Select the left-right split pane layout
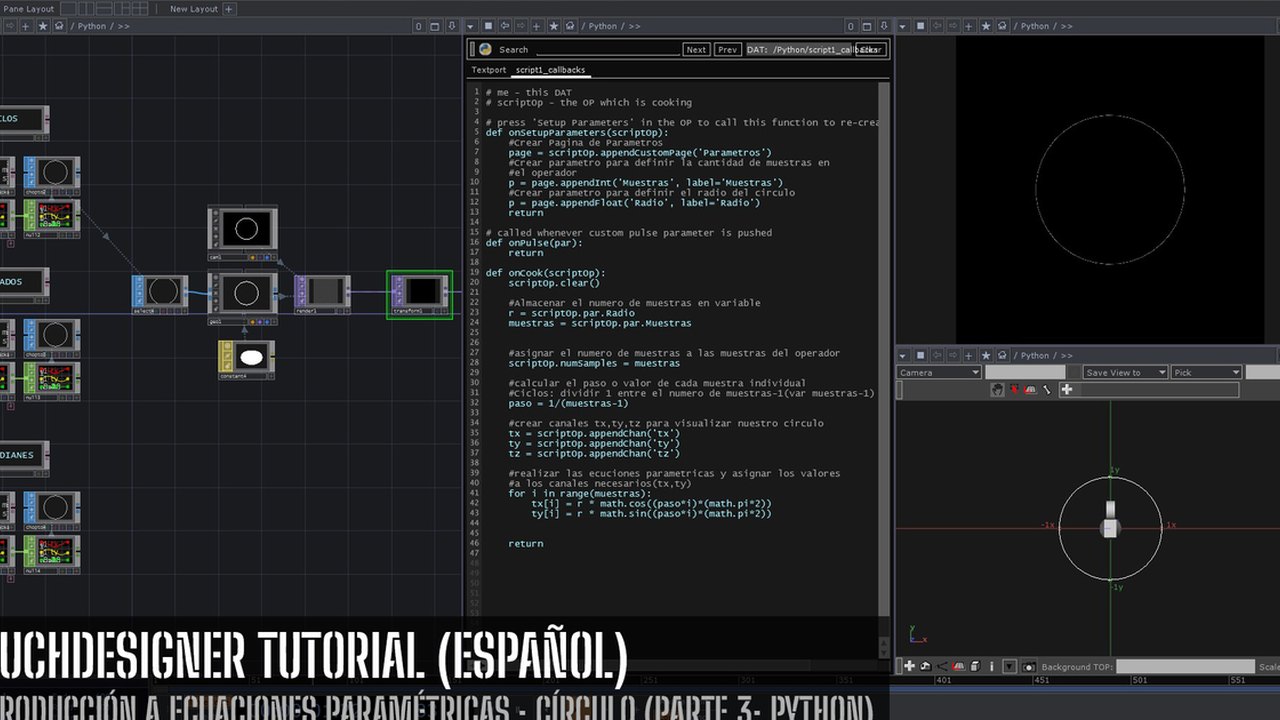 [x=86, y=9]
